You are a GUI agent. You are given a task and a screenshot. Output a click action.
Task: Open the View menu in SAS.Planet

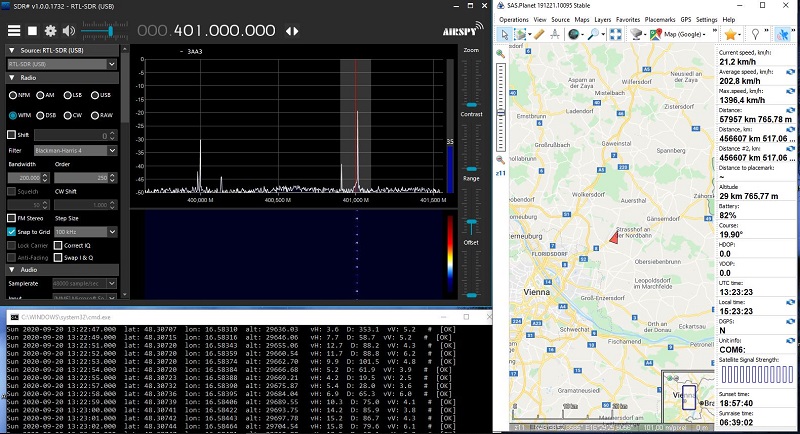(540, 19)
